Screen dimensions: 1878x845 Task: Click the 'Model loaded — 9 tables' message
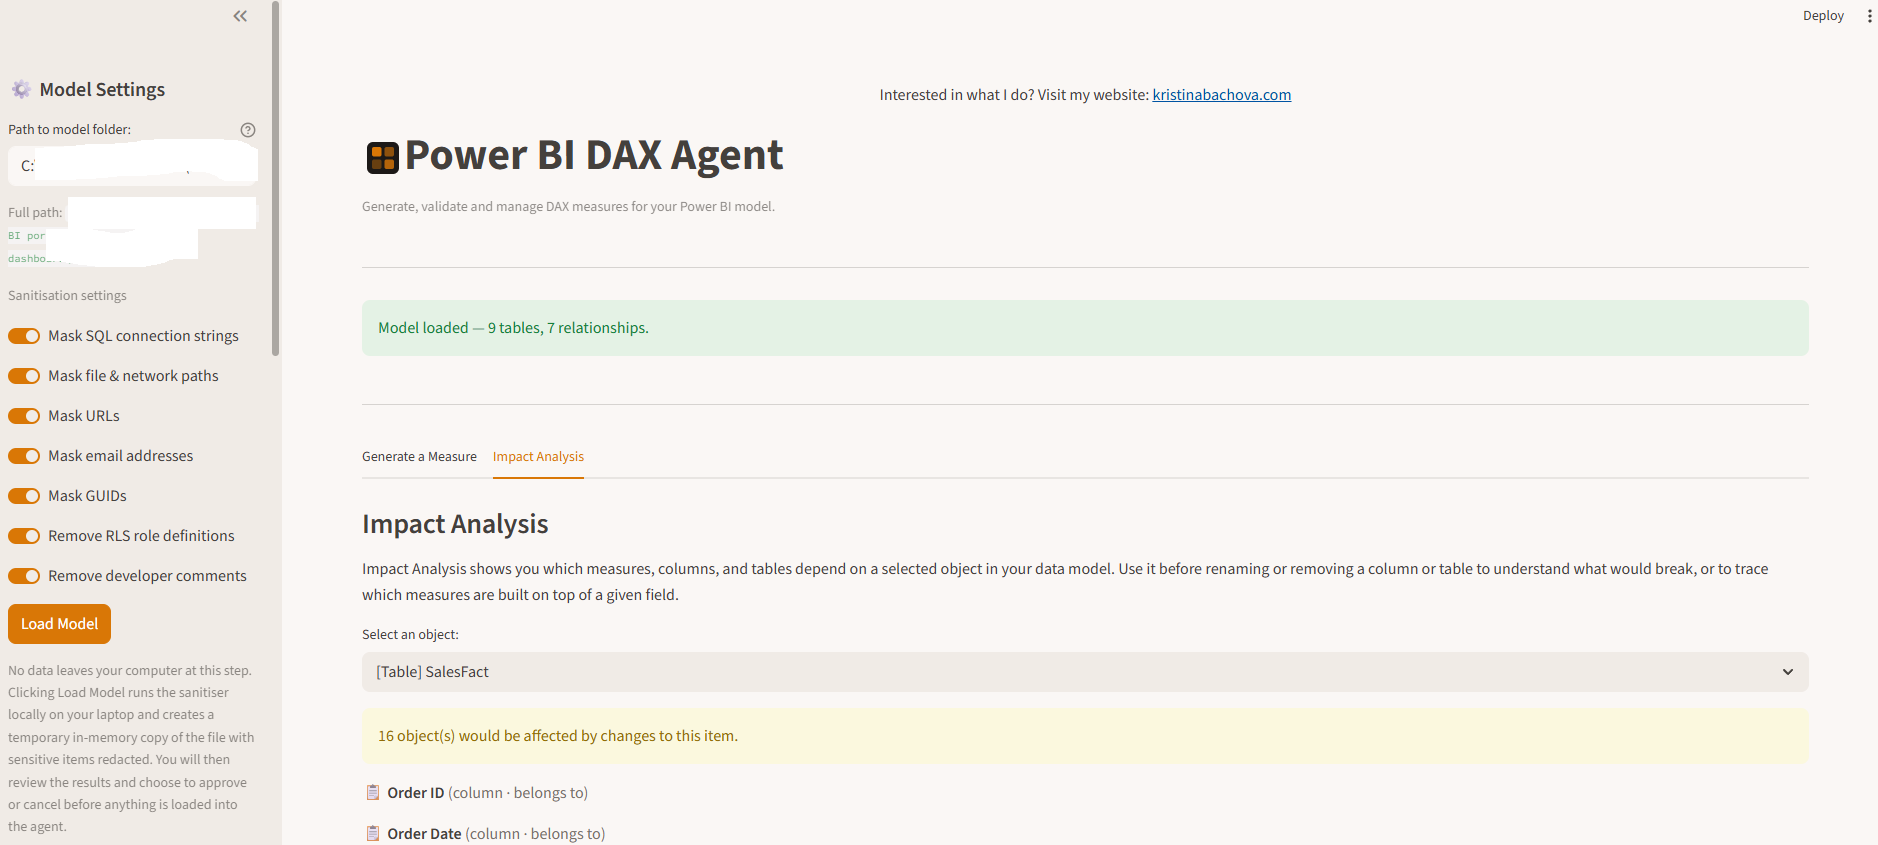1085,328
